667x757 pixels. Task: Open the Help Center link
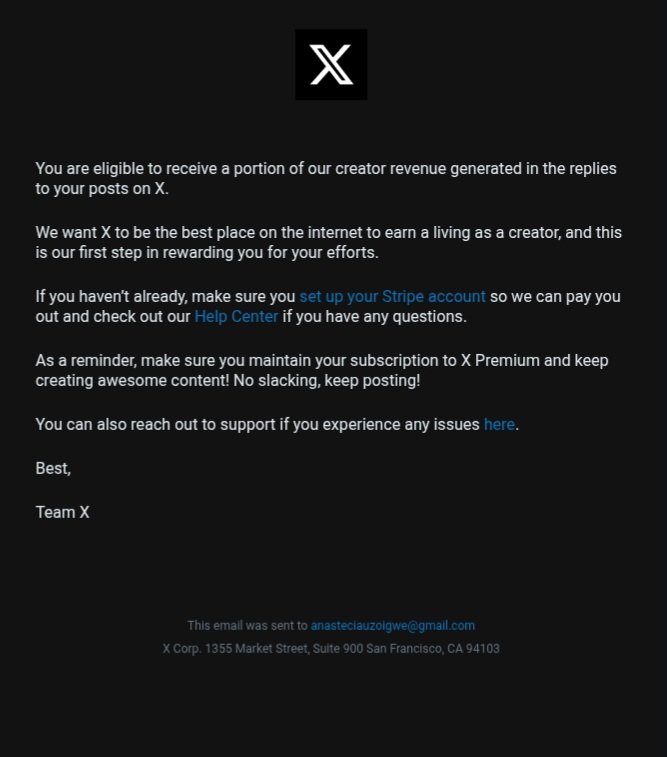pyautogui.click(x=236, y=317)
